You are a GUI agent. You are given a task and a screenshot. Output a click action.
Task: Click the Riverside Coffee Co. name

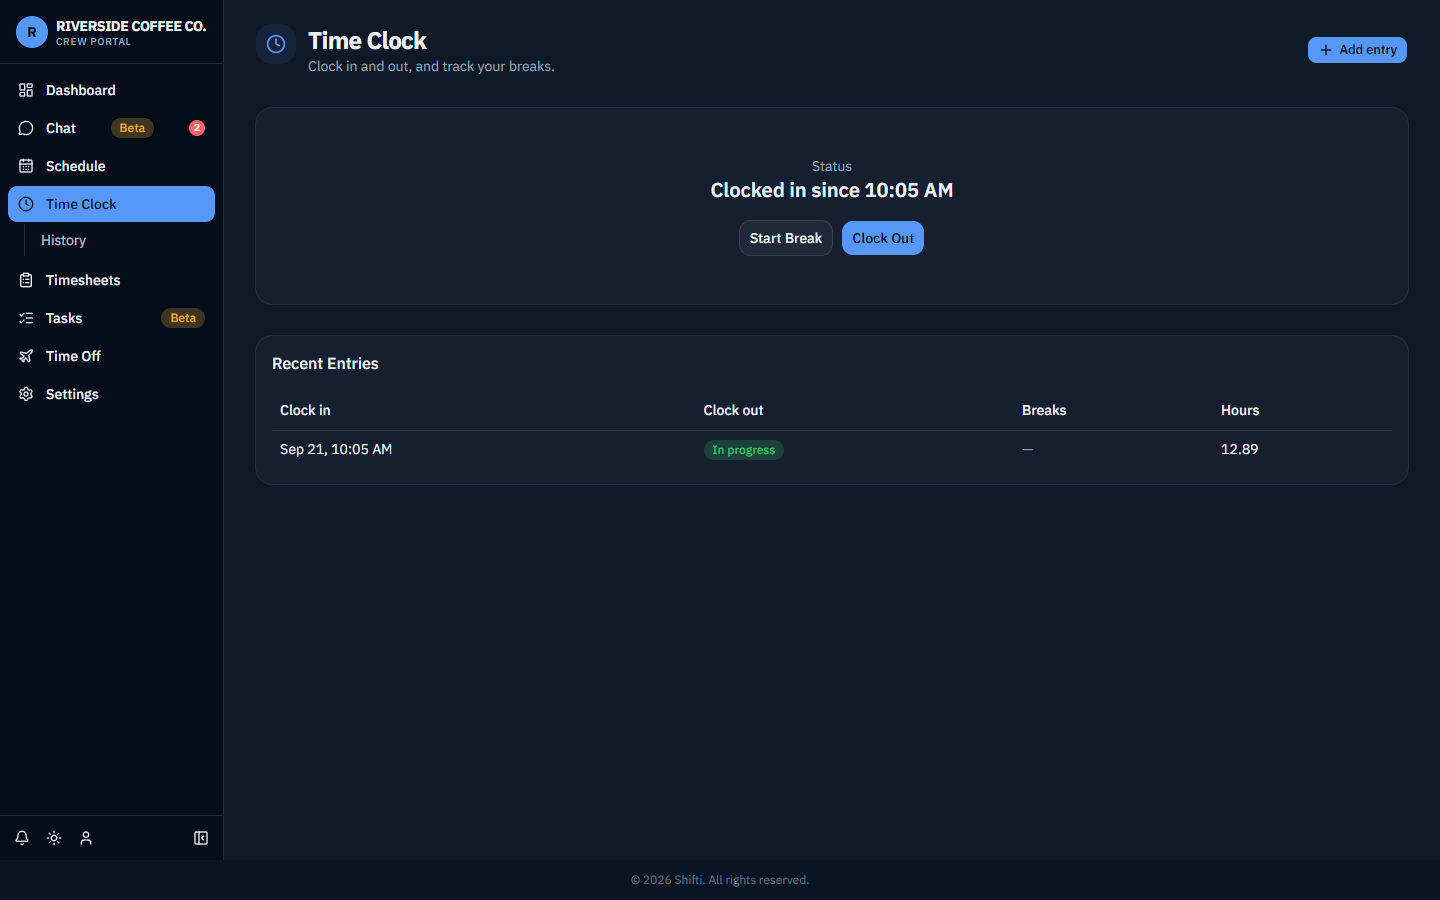pyautogui.click(x=131, y=26)
